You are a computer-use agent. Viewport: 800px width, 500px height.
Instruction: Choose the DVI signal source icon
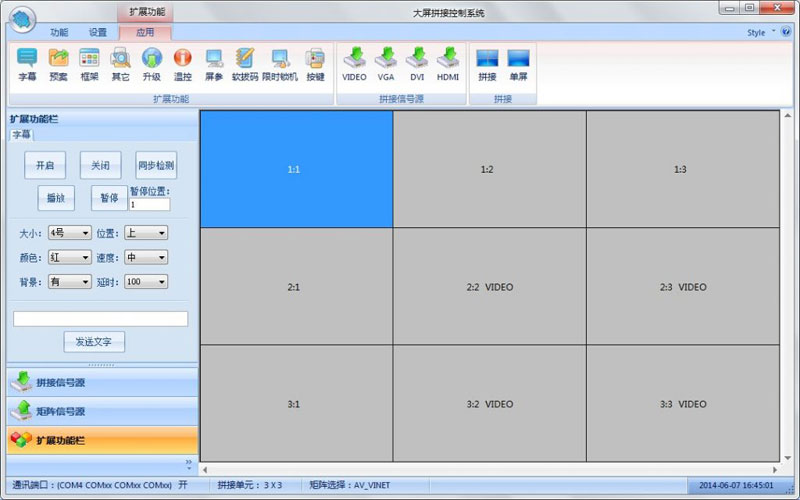pyautogui.click(x=417, y=64)
